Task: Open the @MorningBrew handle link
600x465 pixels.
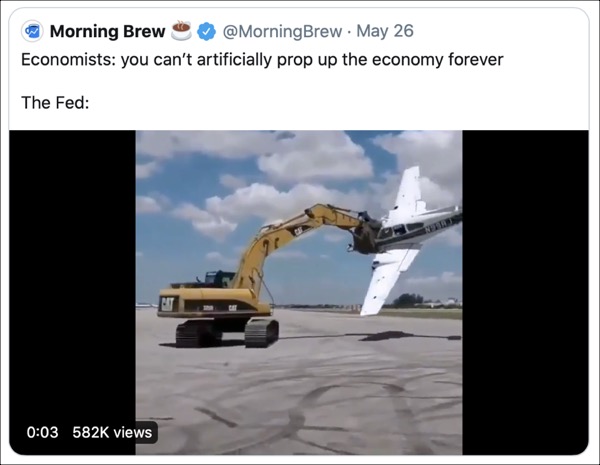Action: [x=282, y=31]
